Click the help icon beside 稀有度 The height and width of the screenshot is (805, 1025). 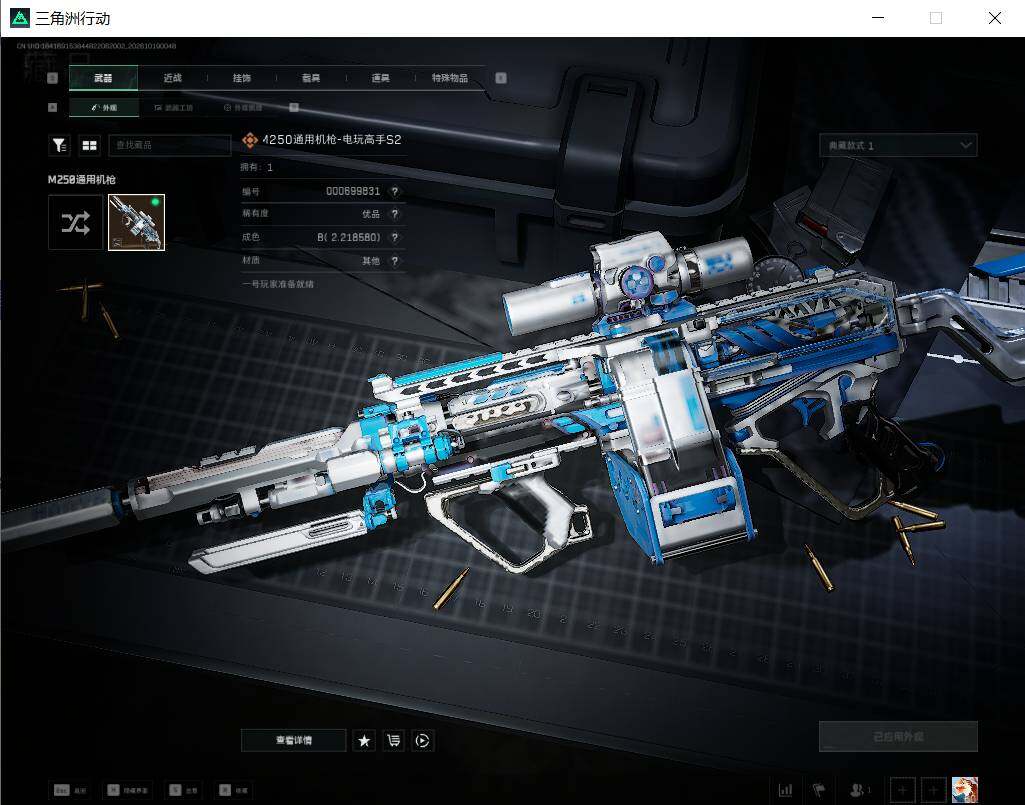point(394,214)
